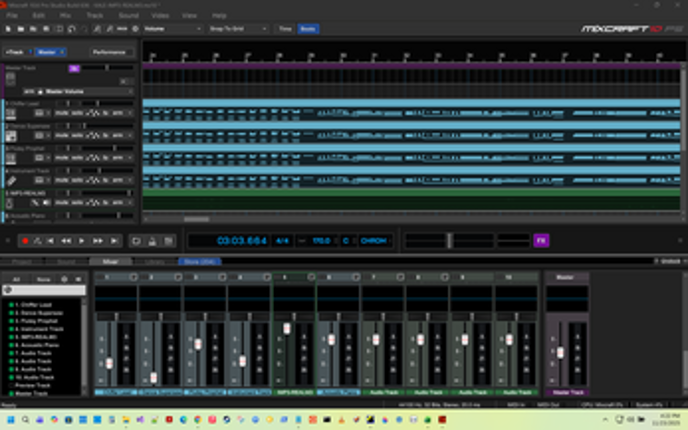Click the Beats timeline mode button
Viewport: 688px width, 430px height.
[308, 30]
